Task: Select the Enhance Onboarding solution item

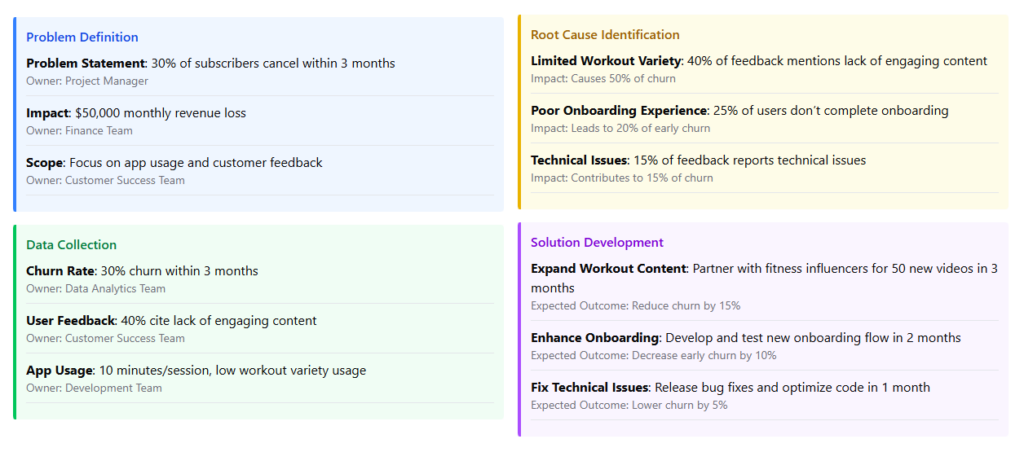Action: click(595, 337)
